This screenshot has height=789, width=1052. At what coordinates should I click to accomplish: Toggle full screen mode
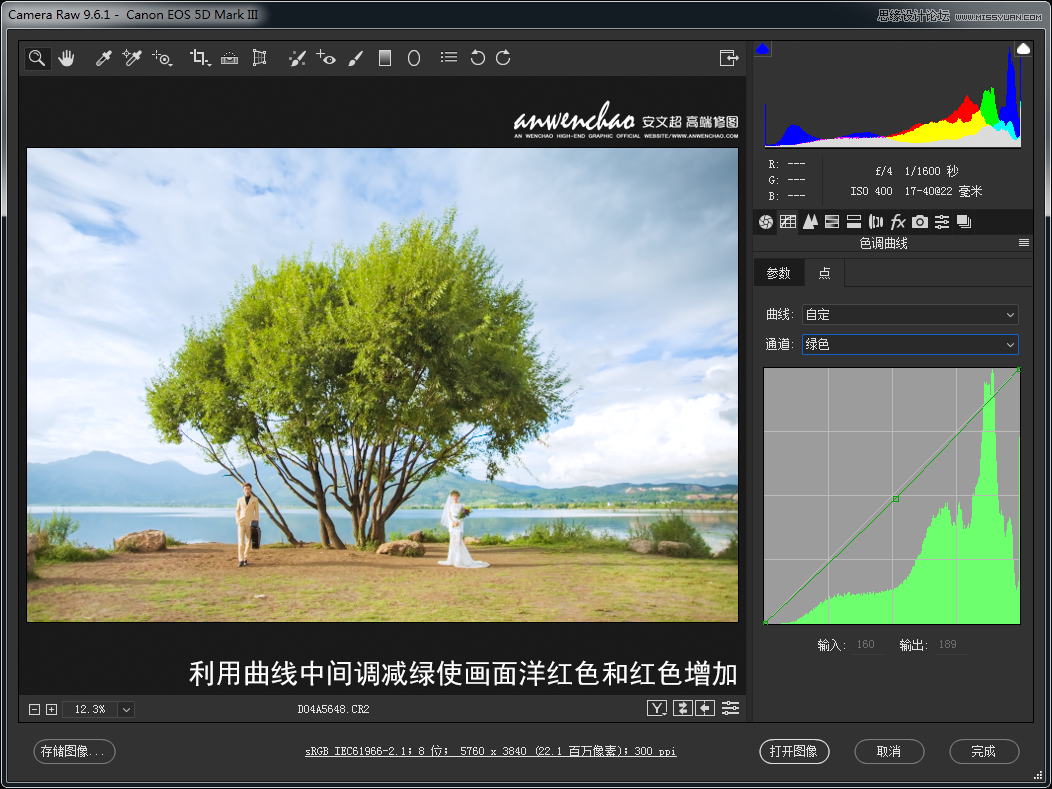(729, 58)
